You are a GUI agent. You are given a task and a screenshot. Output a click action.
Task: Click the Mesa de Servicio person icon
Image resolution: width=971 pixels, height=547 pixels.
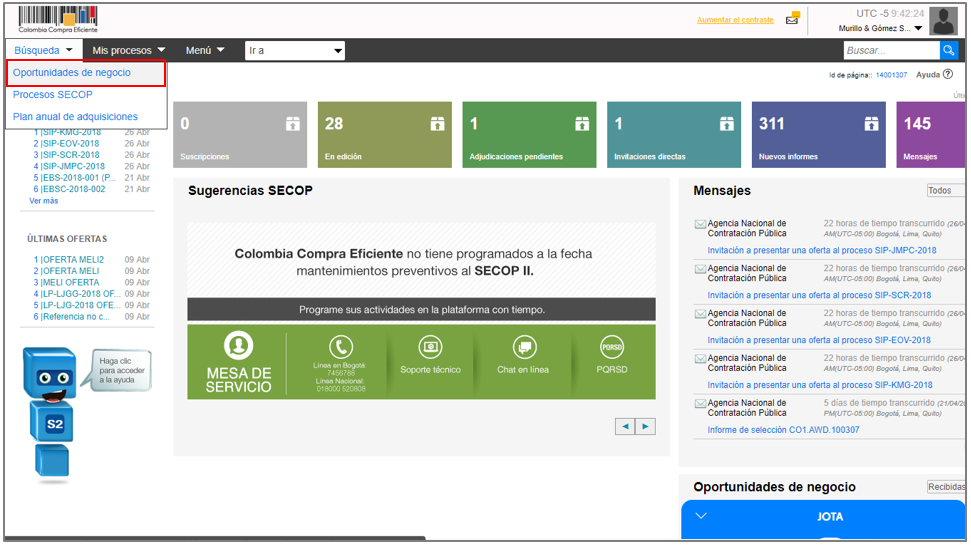pos(238,345)
